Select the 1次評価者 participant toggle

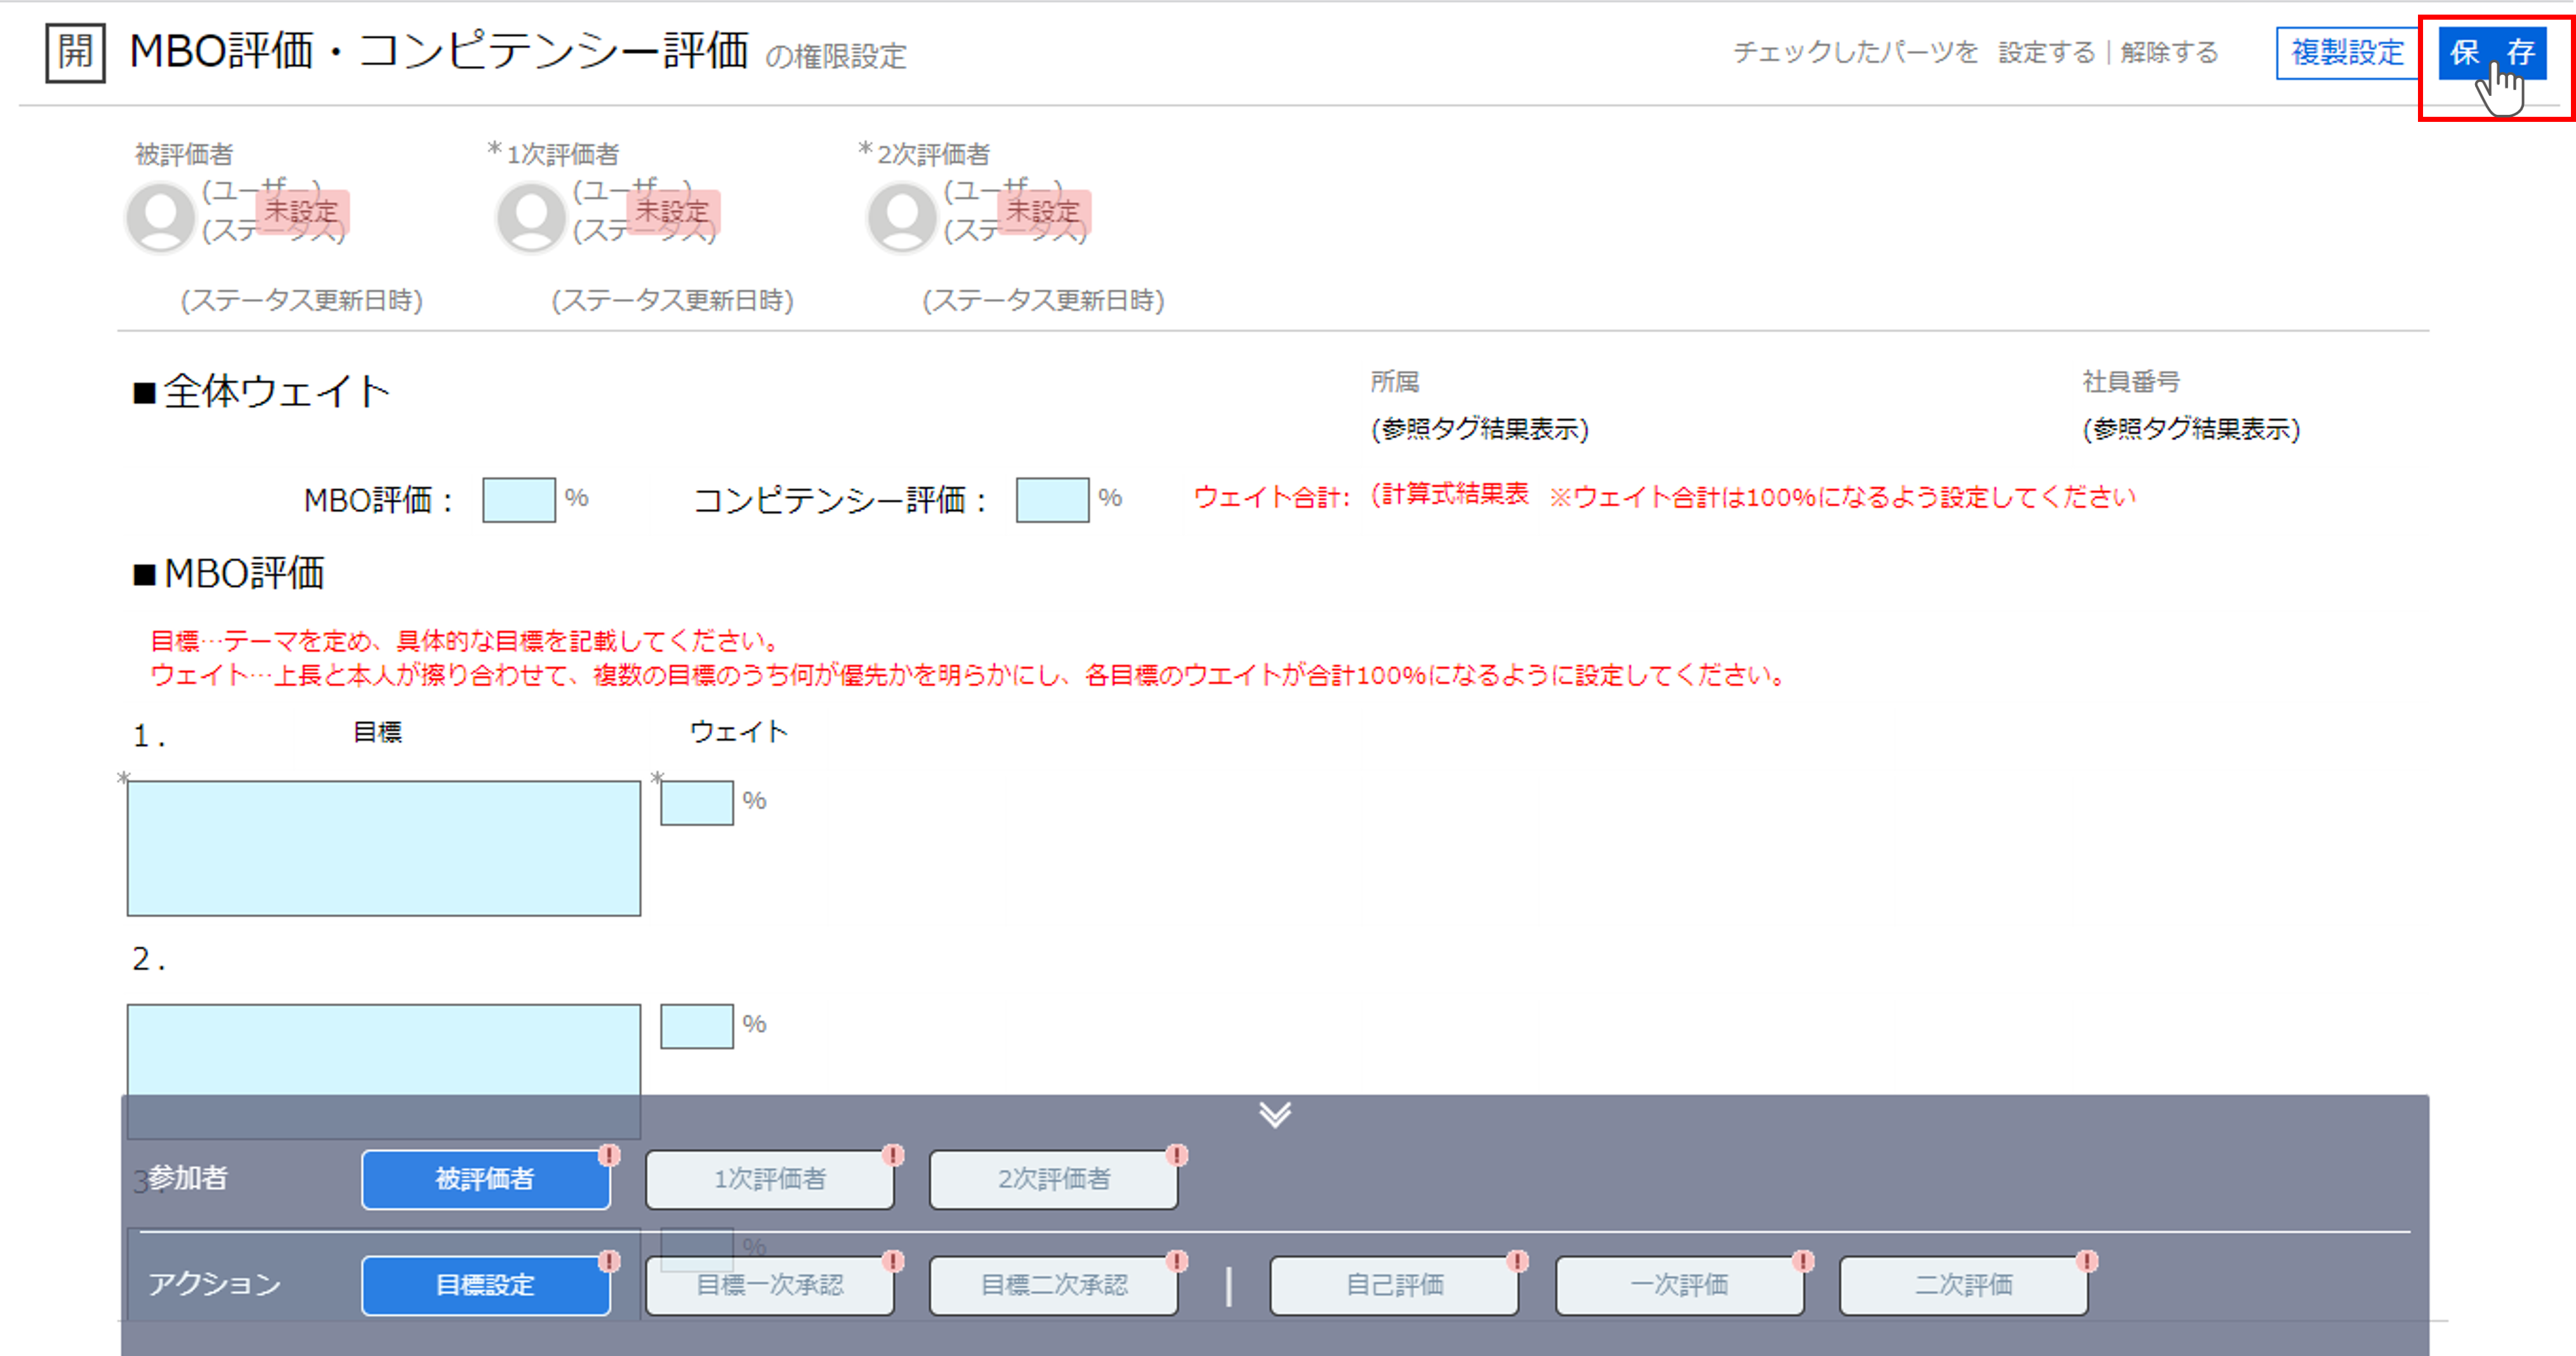click(x=769, y=1180)
